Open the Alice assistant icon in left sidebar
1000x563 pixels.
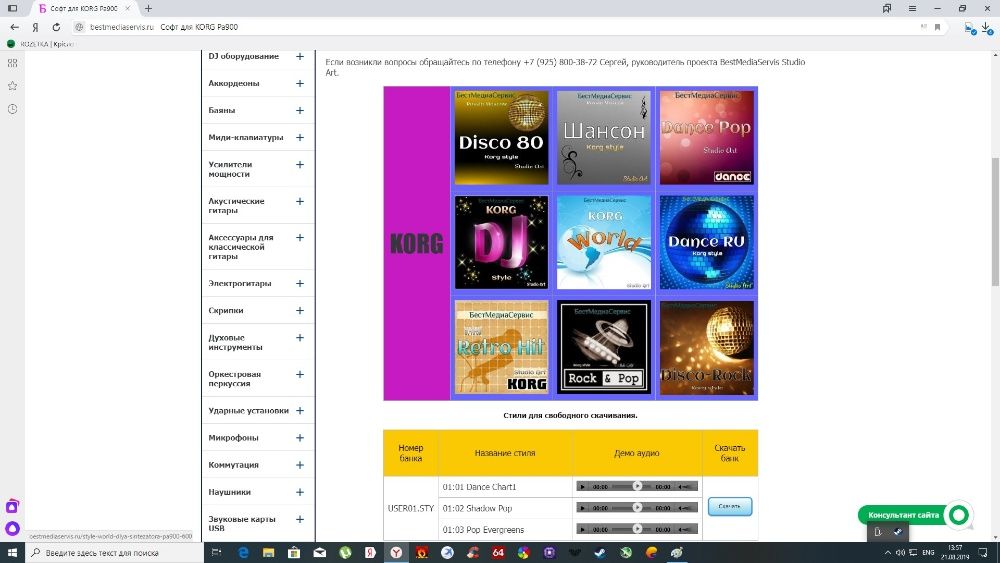[x=12, y=529]
